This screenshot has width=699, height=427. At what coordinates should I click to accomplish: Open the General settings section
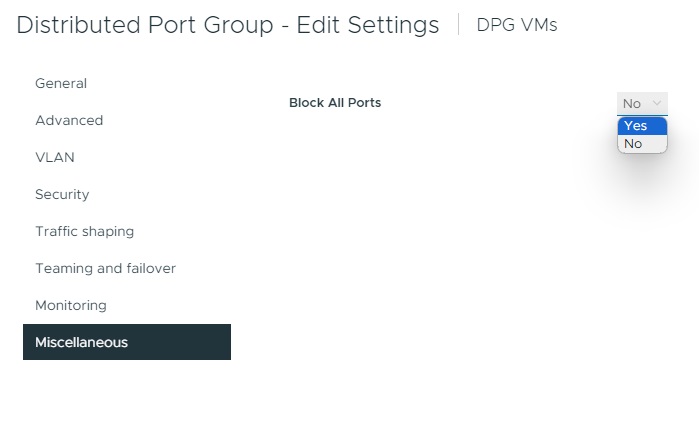pyautogui.click(x=61, y=83)
